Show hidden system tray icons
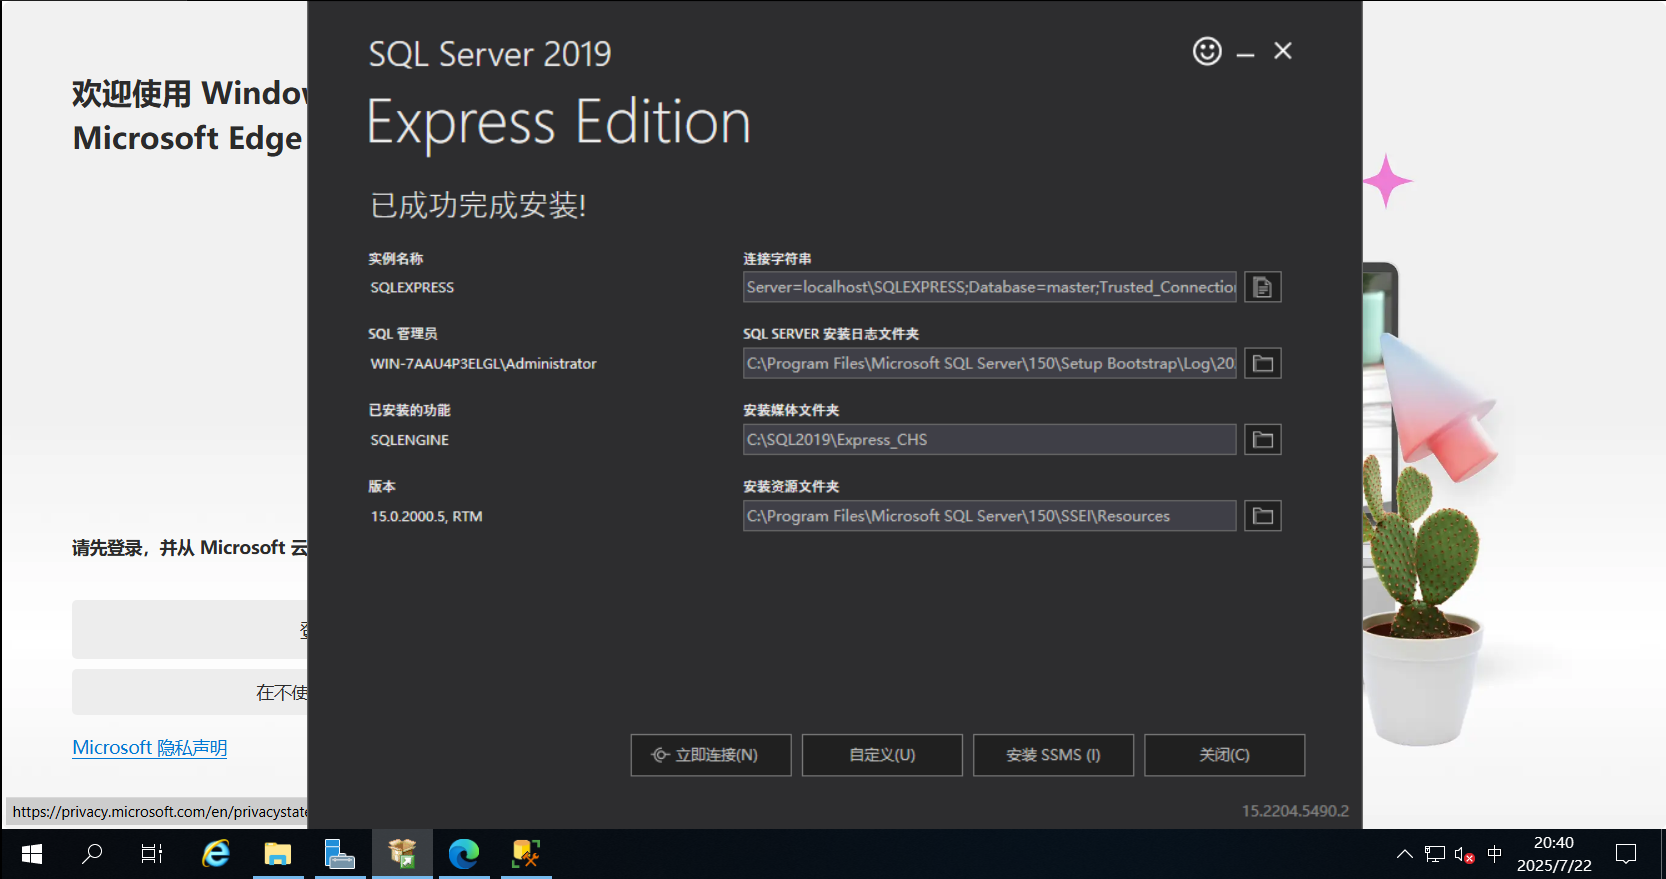 click(x=1405, y=854)
